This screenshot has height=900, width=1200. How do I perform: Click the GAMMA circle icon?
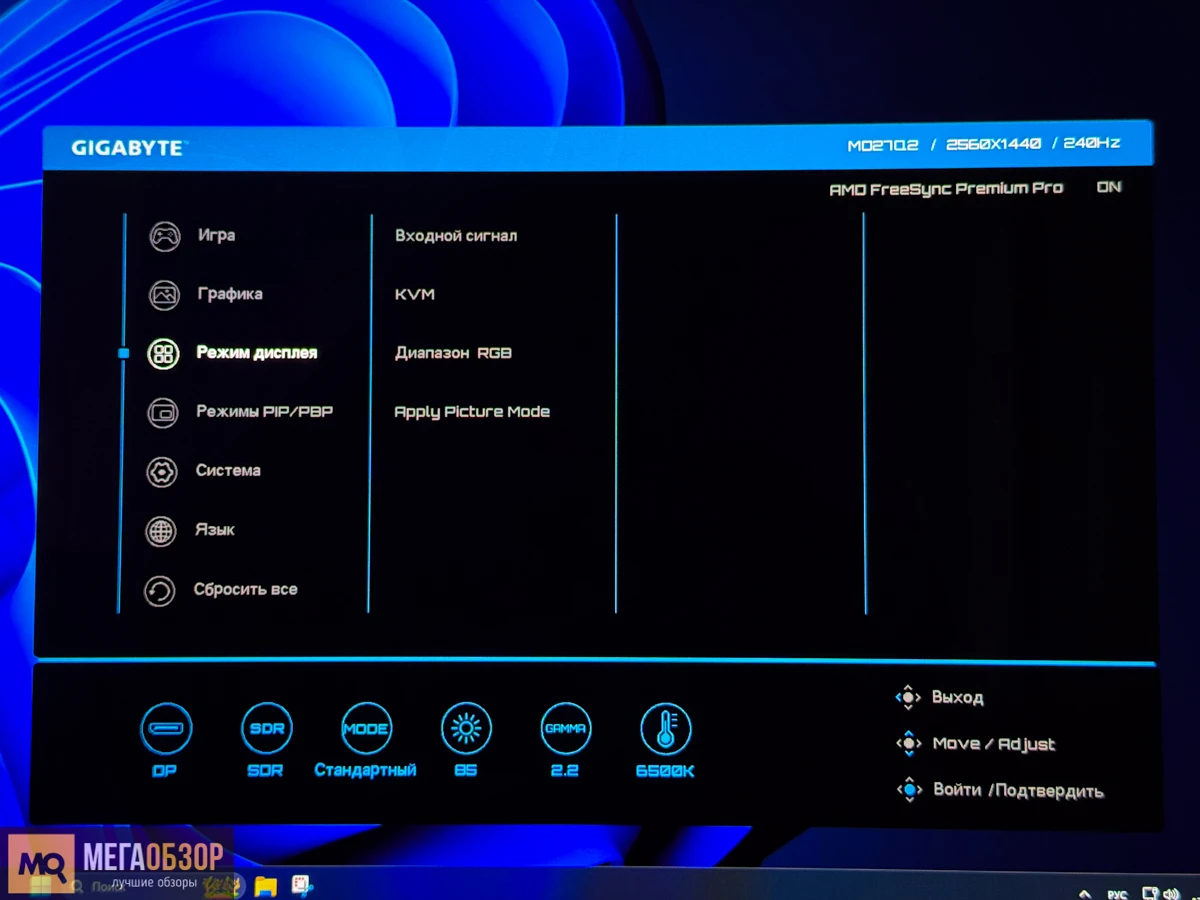click(x=565, y=728)
